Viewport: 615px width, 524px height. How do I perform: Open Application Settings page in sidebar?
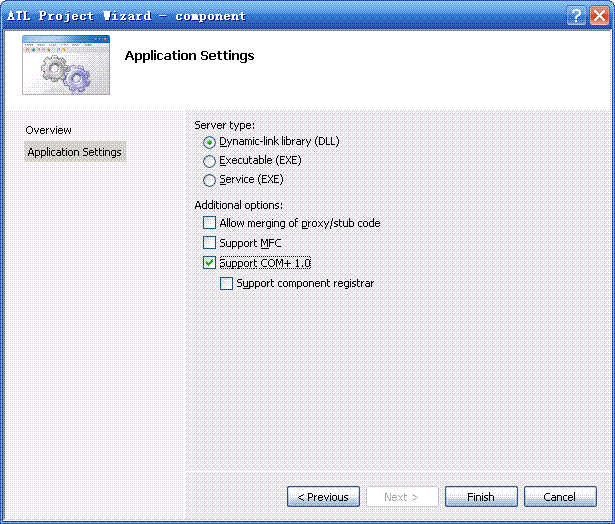click(75, 152)
